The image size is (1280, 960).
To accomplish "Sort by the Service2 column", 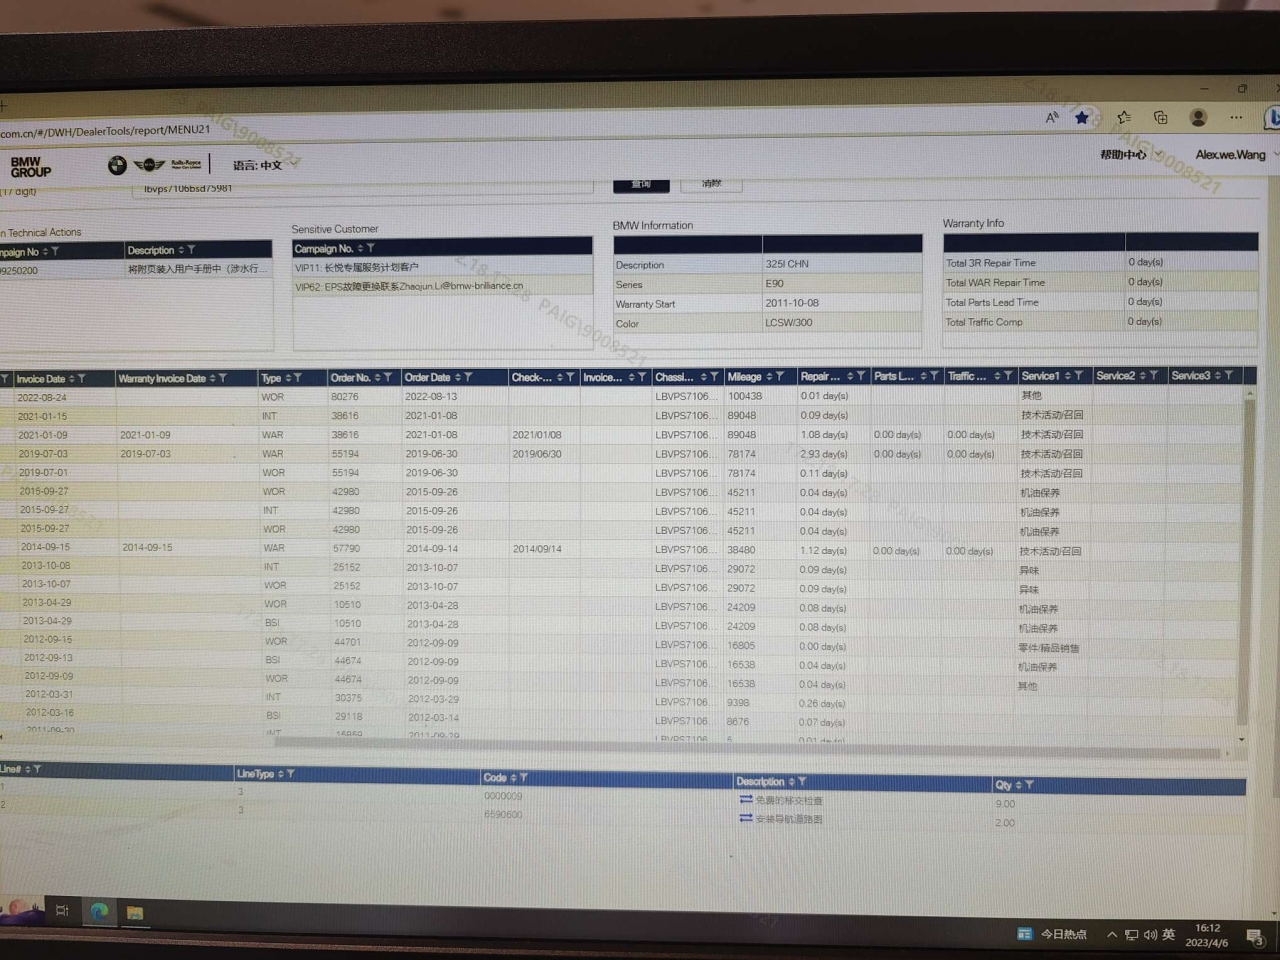I will (1143, 376).
